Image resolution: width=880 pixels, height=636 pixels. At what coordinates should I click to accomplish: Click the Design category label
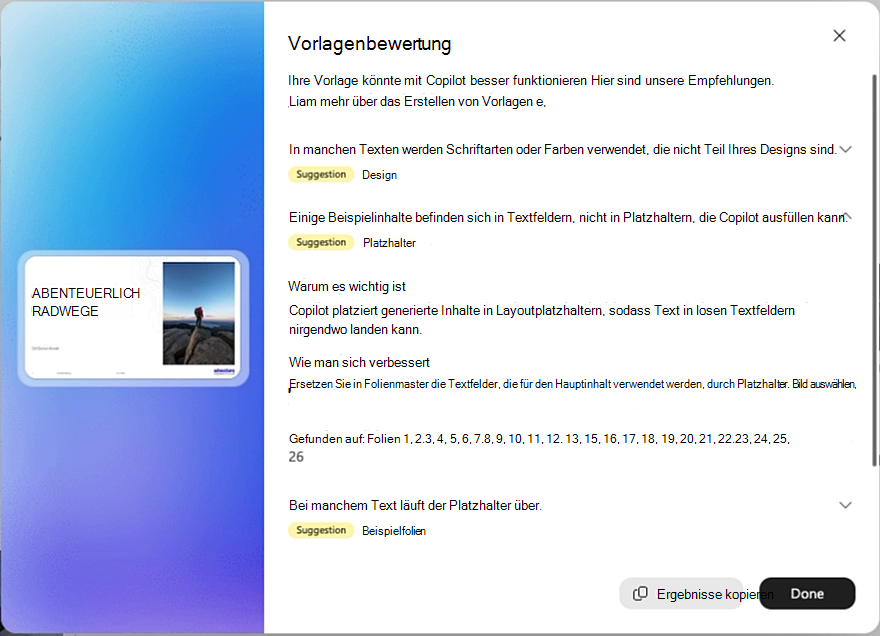pos(379,175)
